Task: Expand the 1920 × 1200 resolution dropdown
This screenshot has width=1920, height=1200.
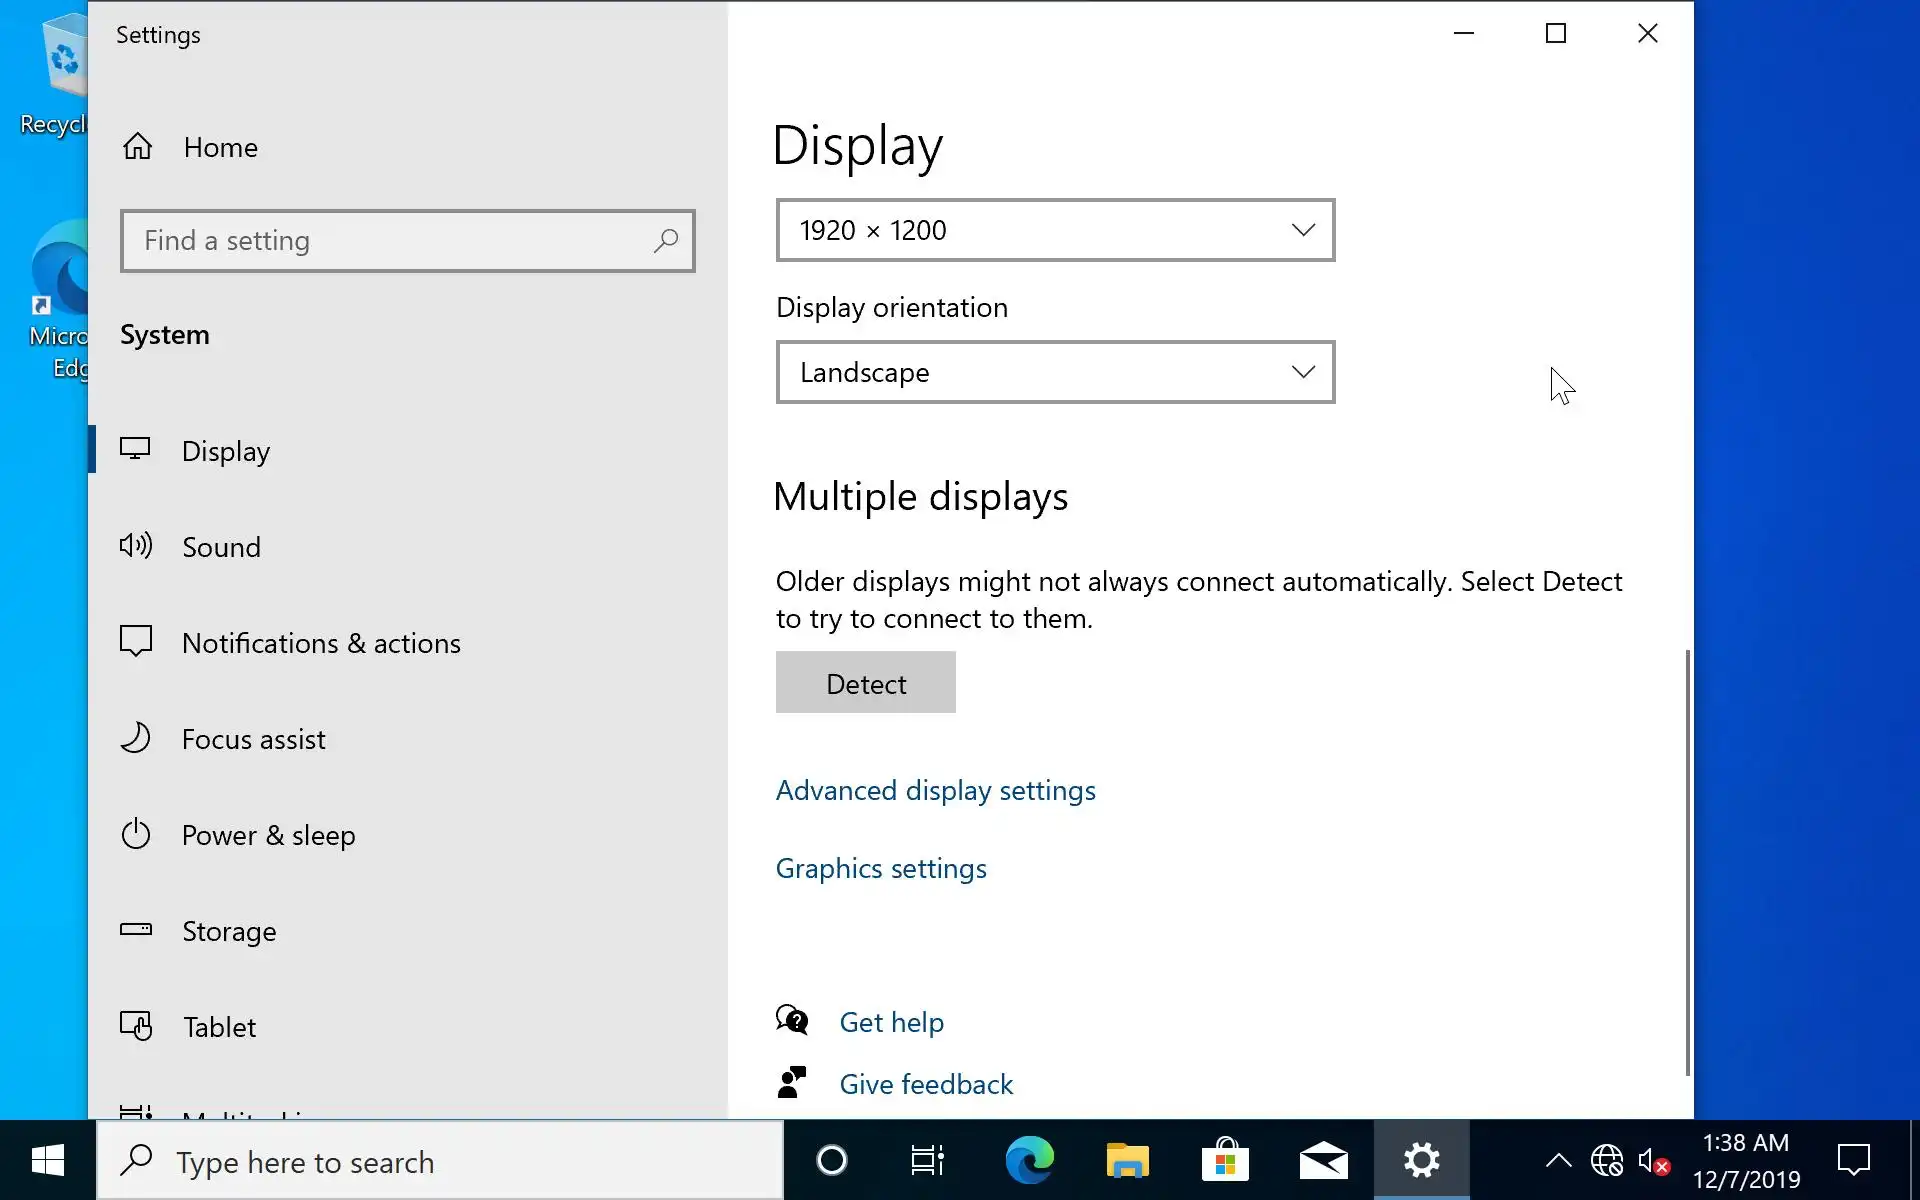Action: click(x=1055, y=230)
